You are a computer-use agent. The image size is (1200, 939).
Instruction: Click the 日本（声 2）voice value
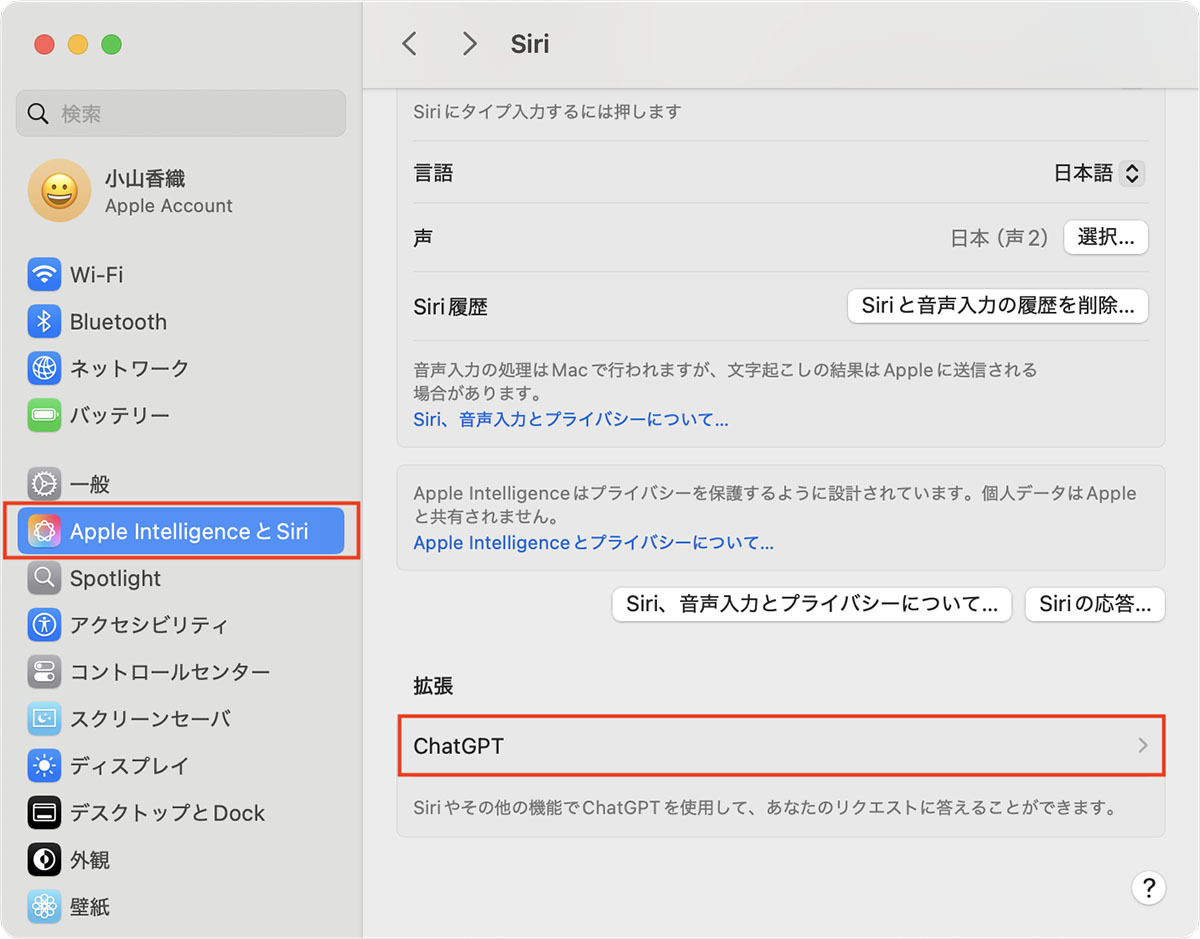(x=999, y=238)
